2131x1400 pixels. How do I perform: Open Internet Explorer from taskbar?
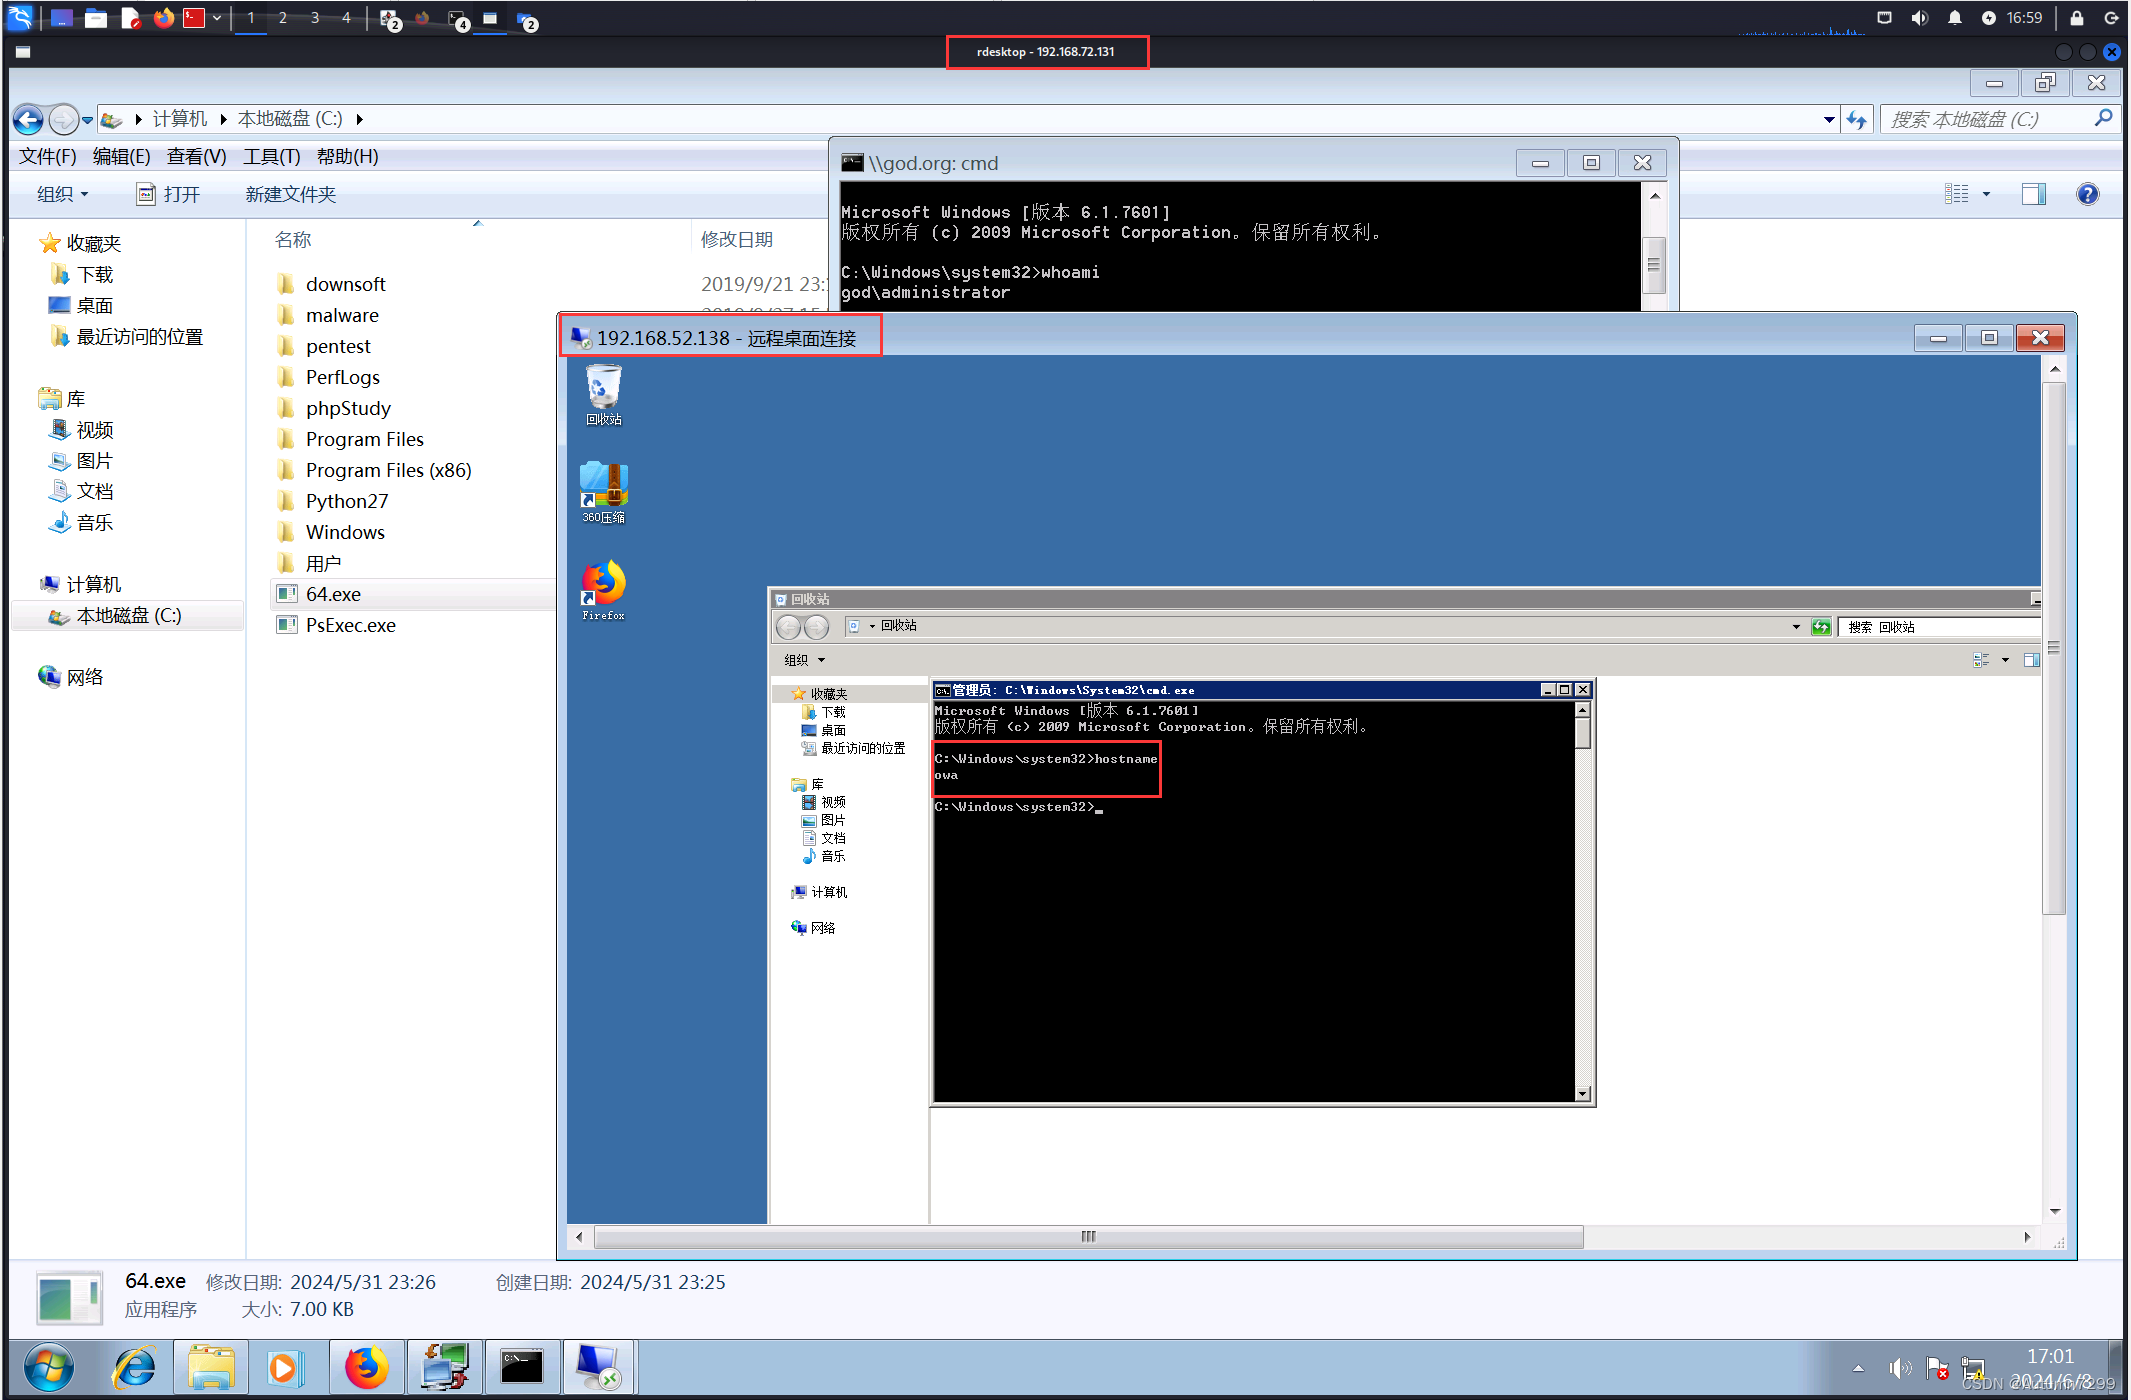(134, 1367)
